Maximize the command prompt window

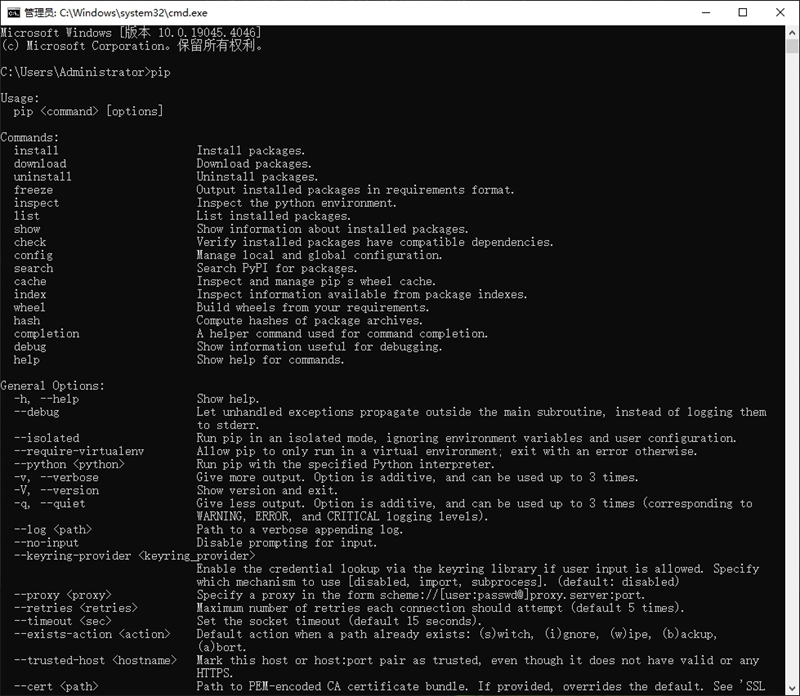[743, 13]
